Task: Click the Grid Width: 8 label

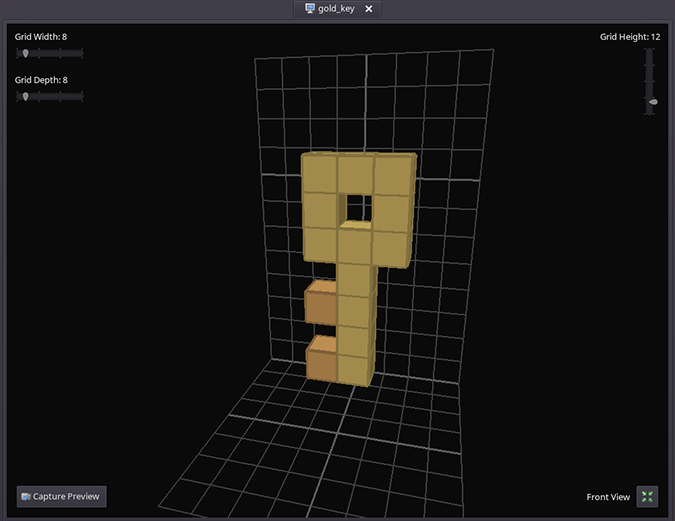Action: coord(41,37)
